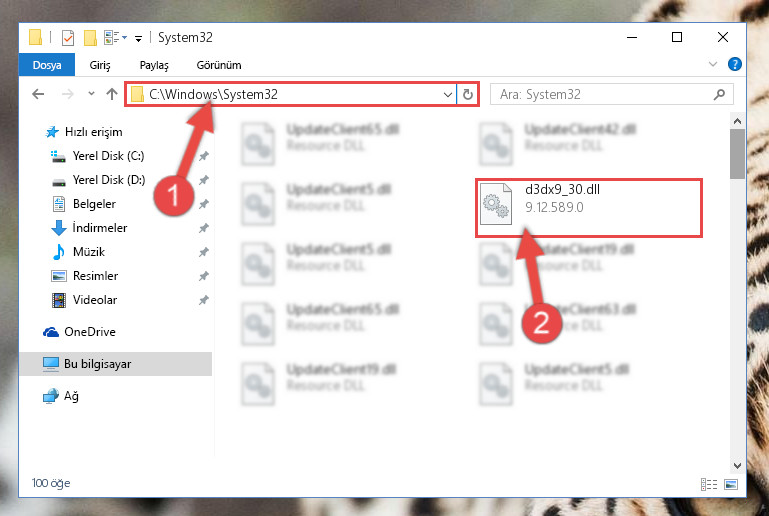Toggle pin for Yerel Disk (C:)

(204, 156)
